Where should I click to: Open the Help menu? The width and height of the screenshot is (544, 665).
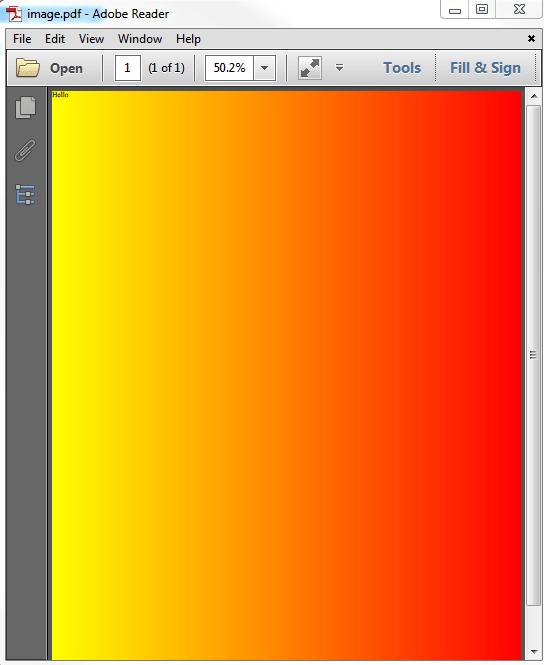point(188,39)
